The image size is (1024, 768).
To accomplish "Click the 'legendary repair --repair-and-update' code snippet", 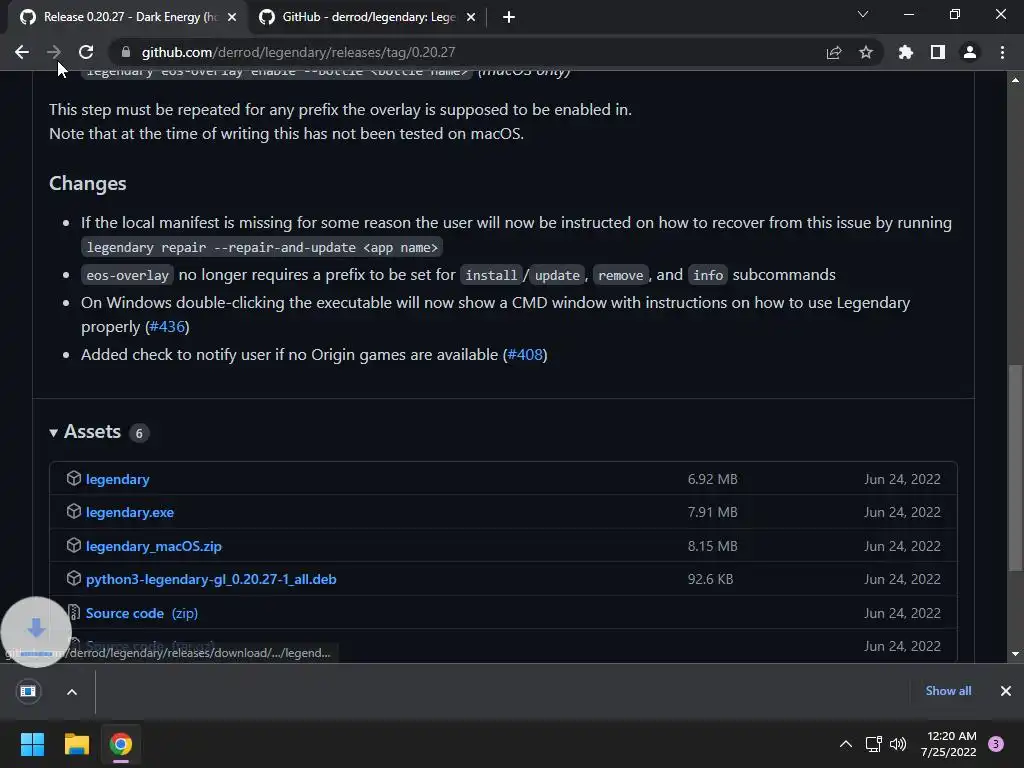I will 262,248.
